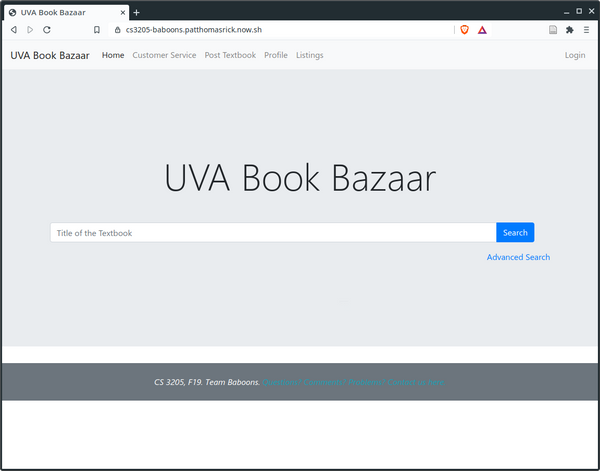Bookmark this page using the bookmark icon
The image size is (600, 471).
coord(97,30)
